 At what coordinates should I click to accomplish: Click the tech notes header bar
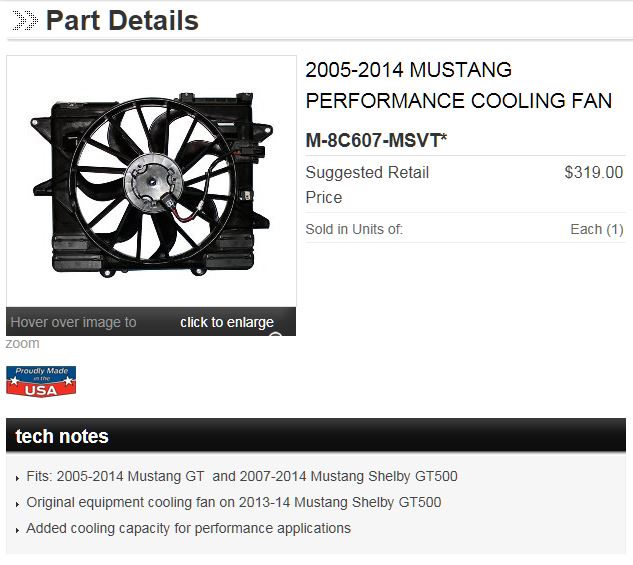[316, 436]
